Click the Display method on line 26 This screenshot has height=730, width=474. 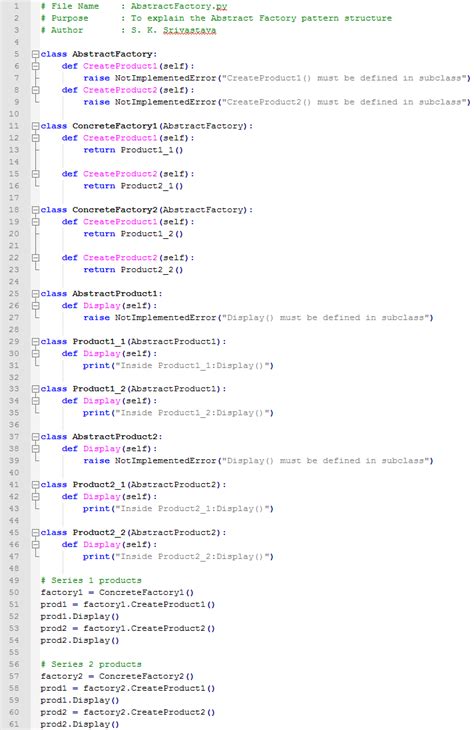pos(102,305)
